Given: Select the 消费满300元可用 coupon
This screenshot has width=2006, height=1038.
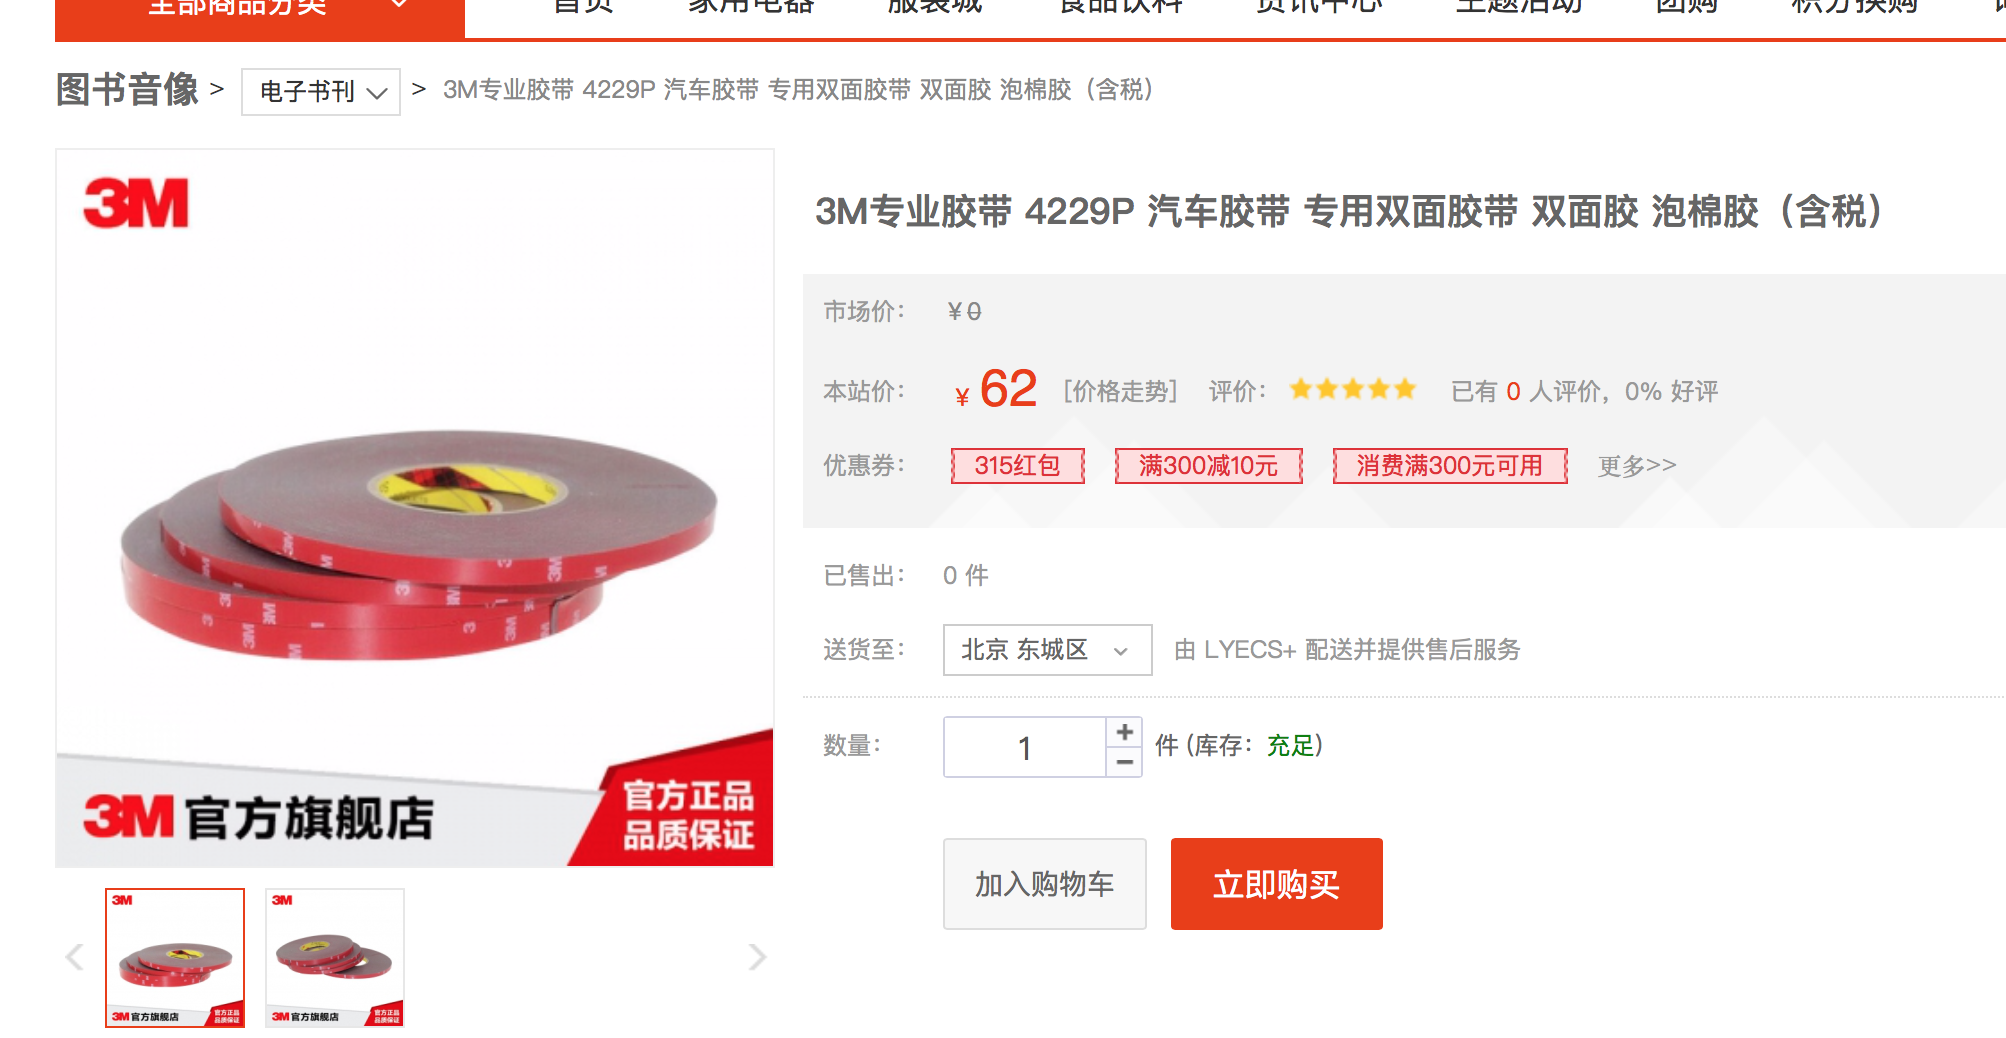Looking at the screenshot, I should [x=1450, y=466].
